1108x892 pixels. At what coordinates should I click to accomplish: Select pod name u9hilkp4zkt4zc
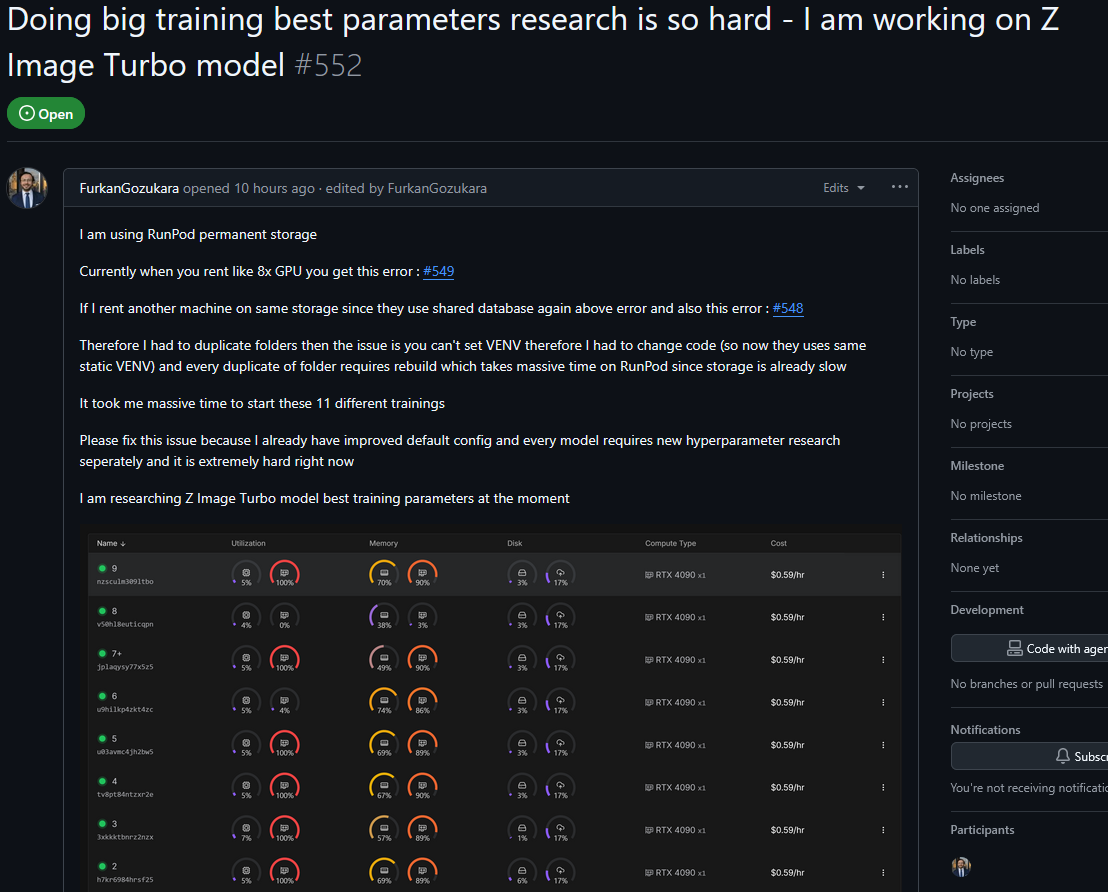[124, 709]
